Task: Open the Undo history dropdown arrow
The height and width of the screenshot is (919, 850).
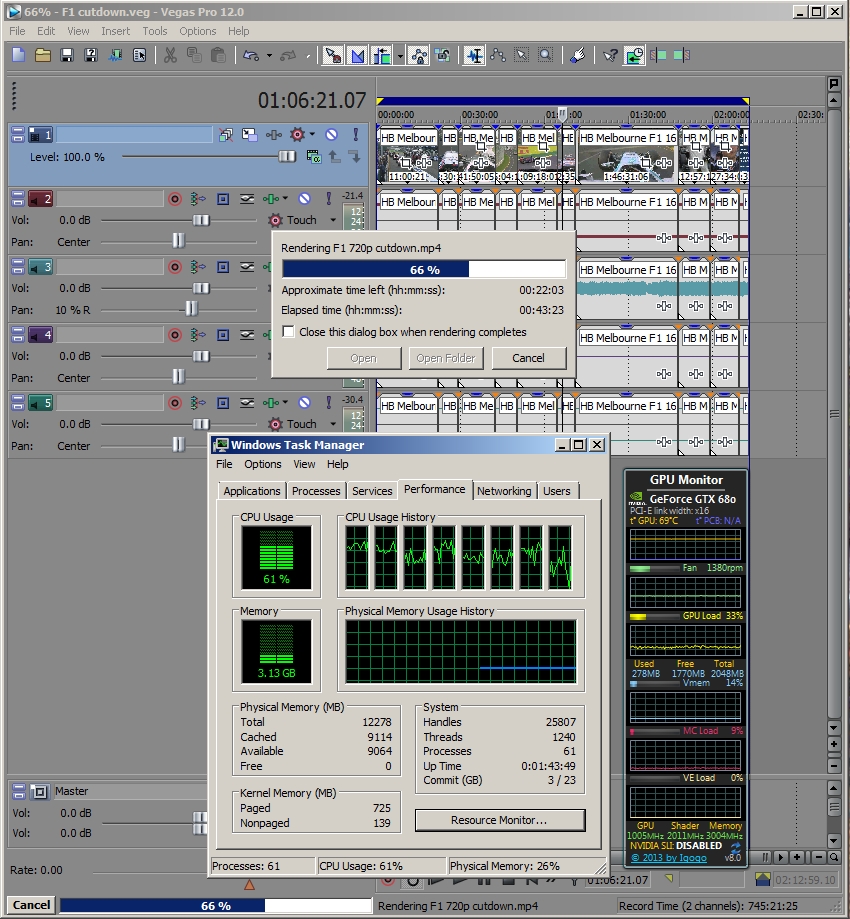Action: pyautogui.click(x=269, y=56)
